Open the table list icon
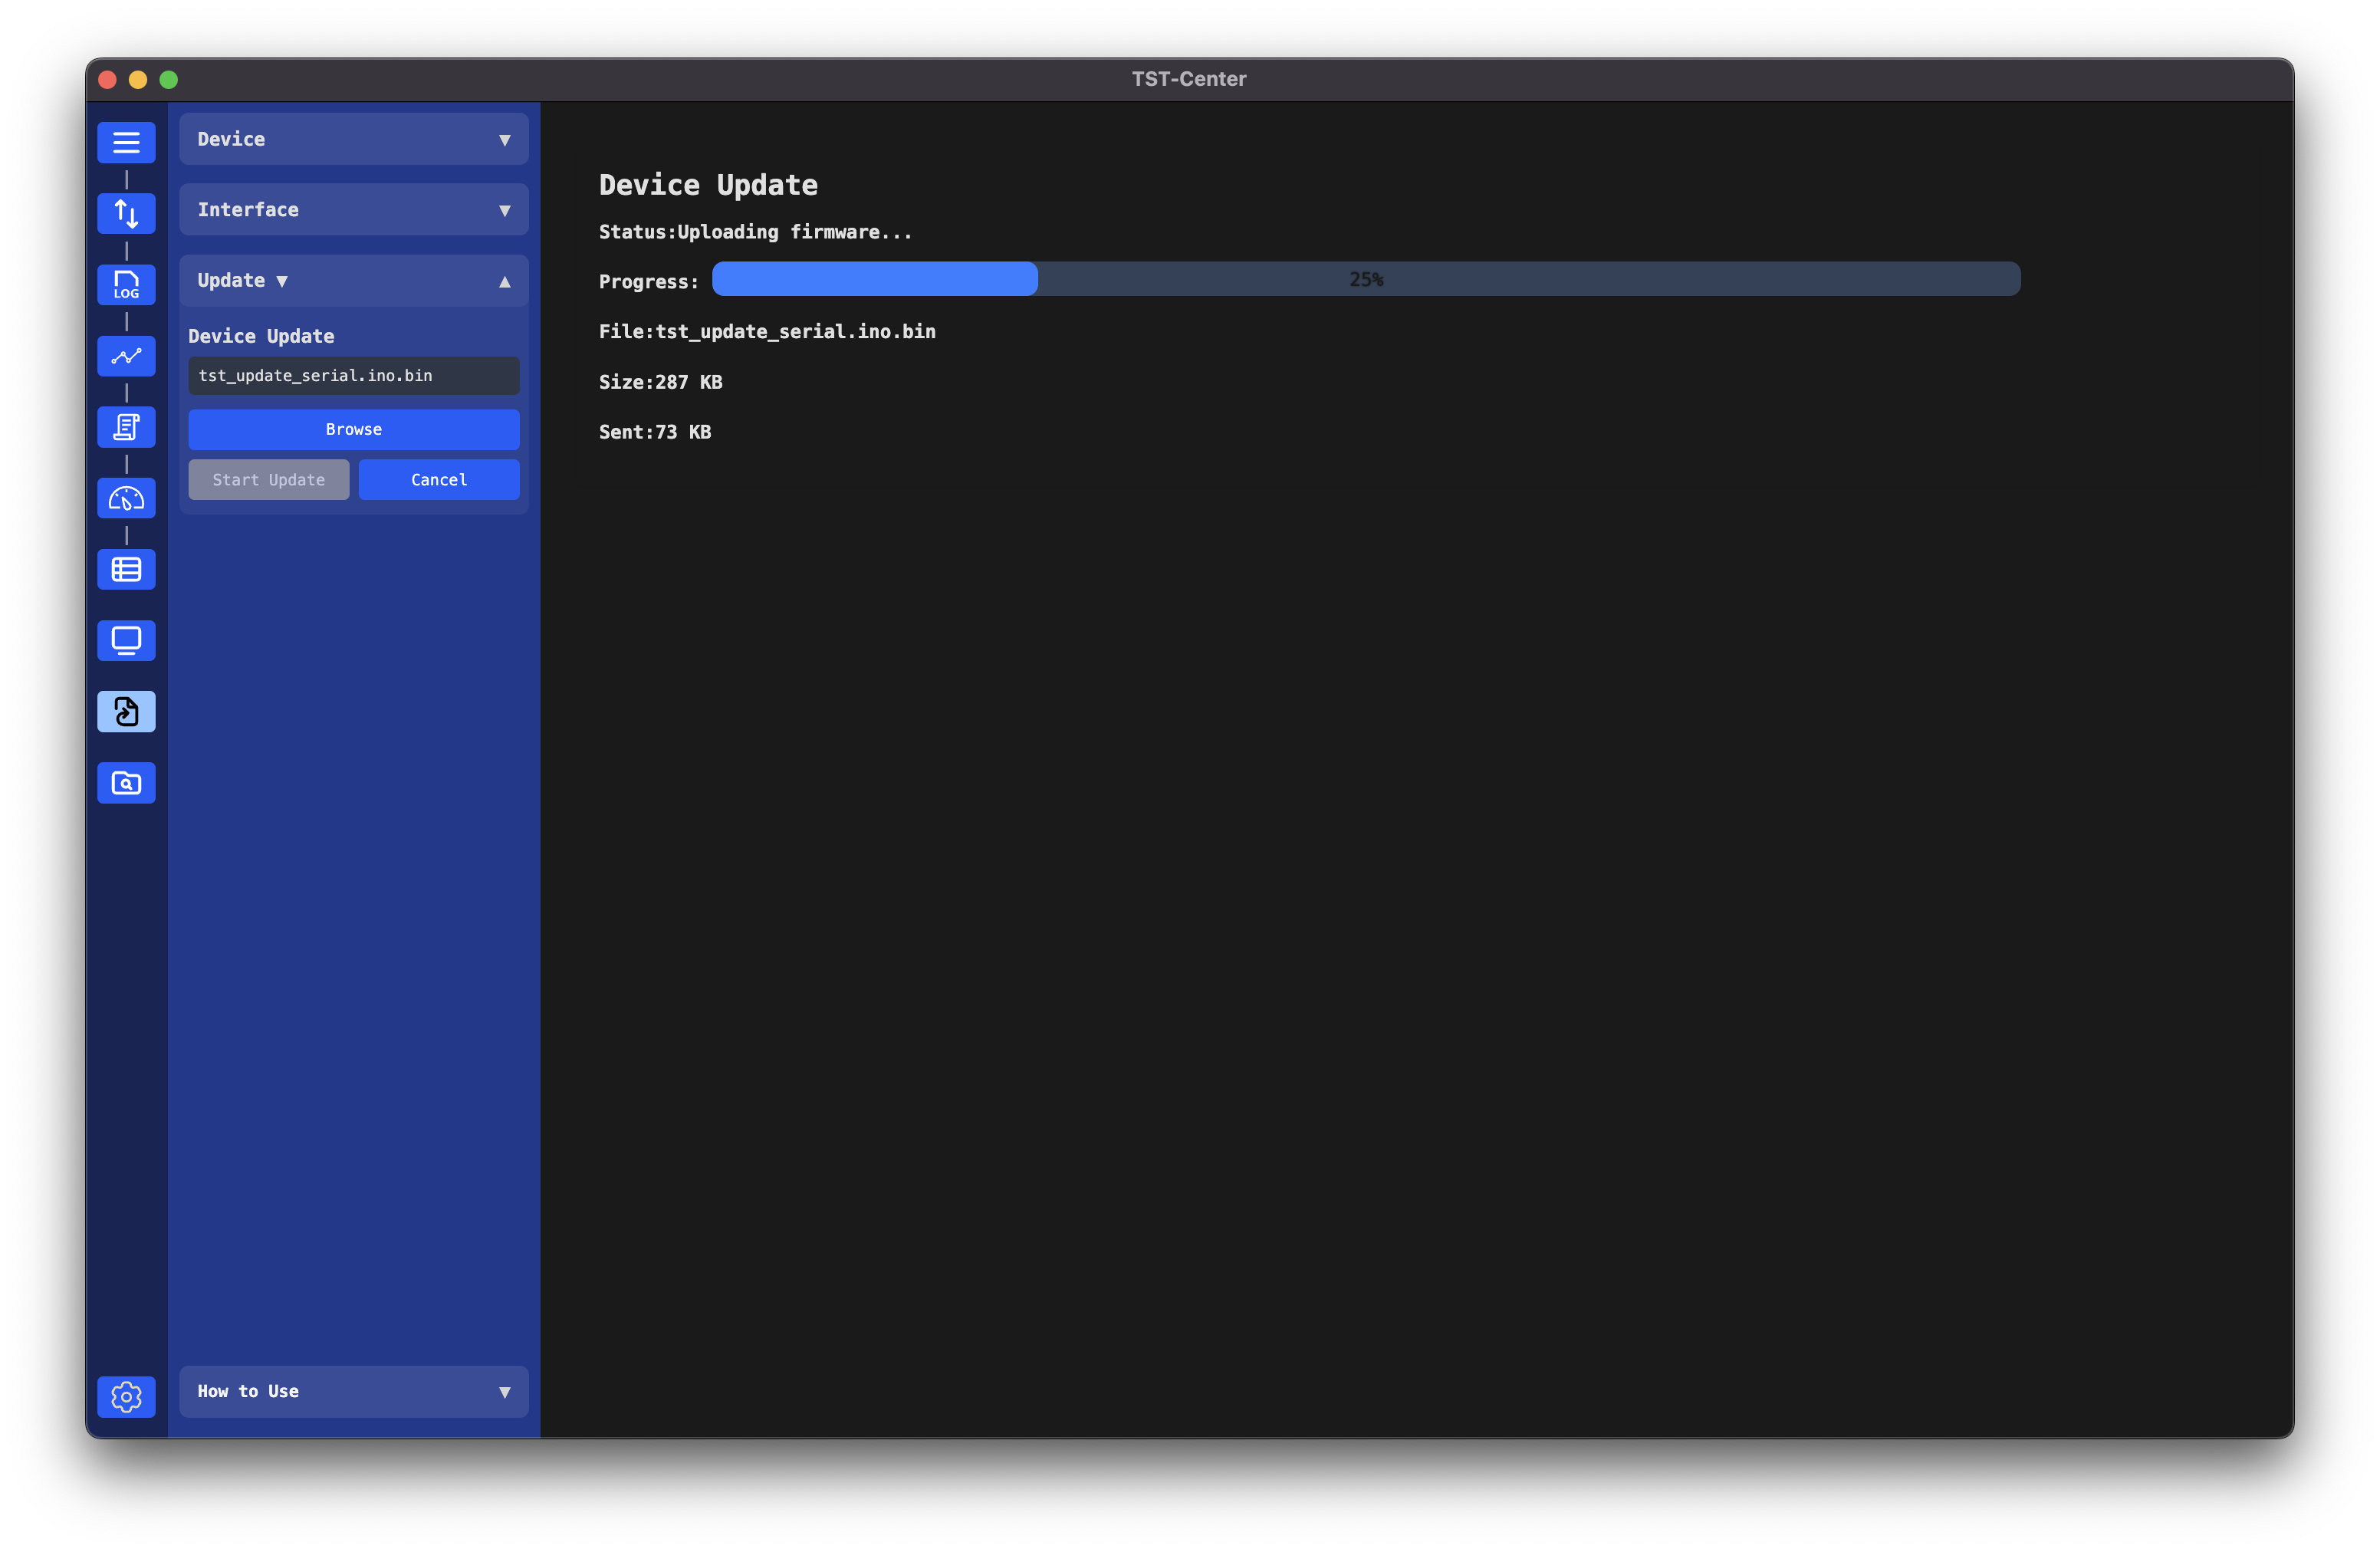 pos(126,569)
